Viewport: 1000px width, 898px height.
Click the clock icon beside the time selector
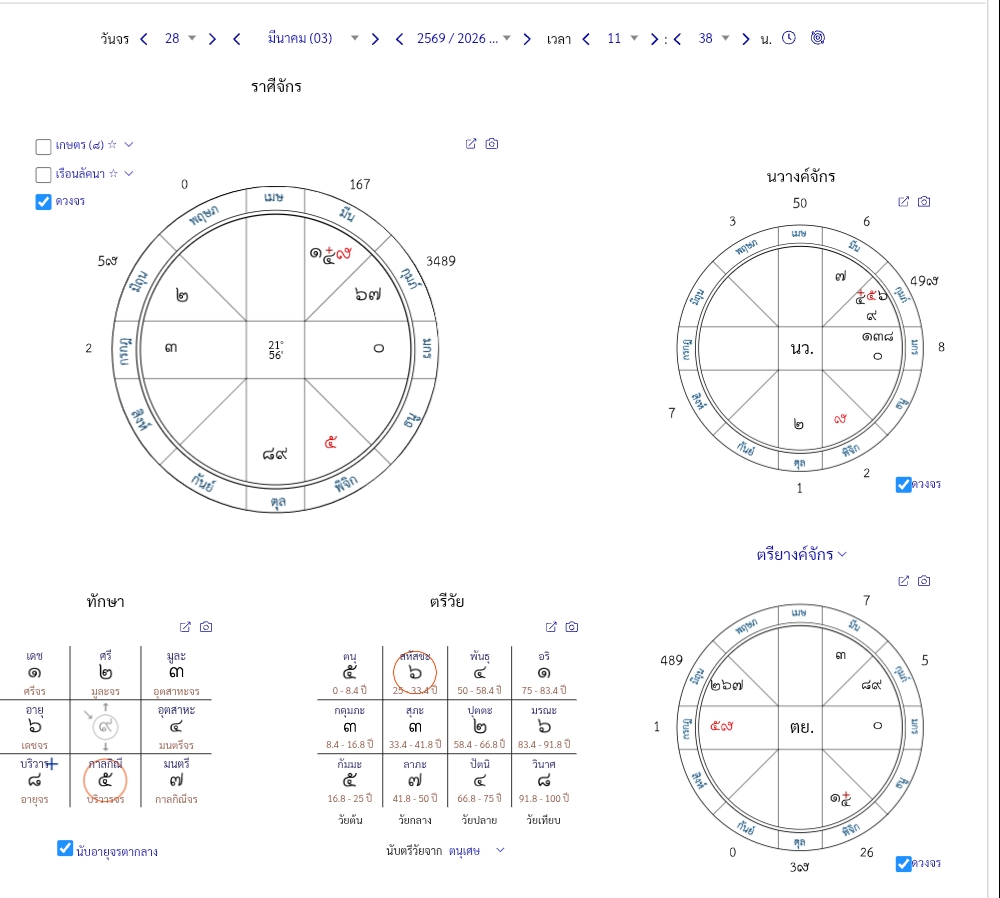[x=789, y=38]
